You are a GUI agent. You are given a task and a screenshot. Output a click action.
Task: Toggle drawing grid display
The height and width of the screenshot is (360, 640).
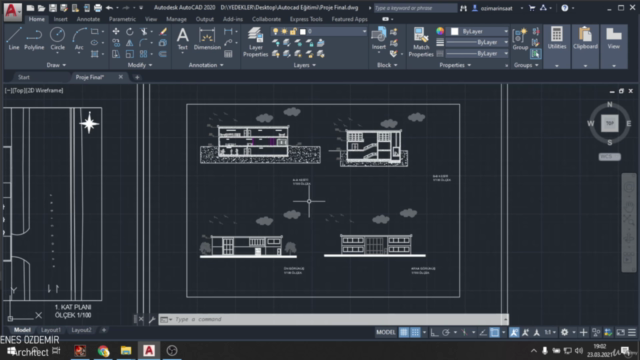coord(404,332)
